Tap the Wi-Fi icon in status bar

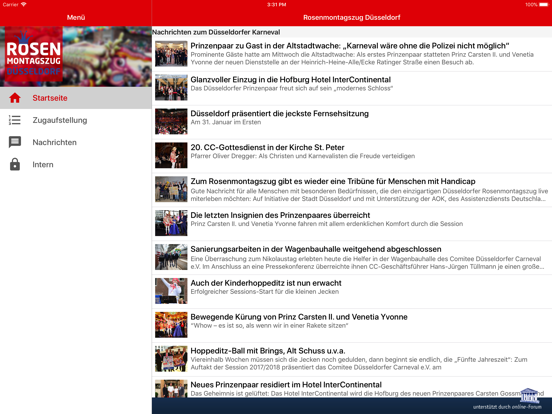(x=24, y=5)
